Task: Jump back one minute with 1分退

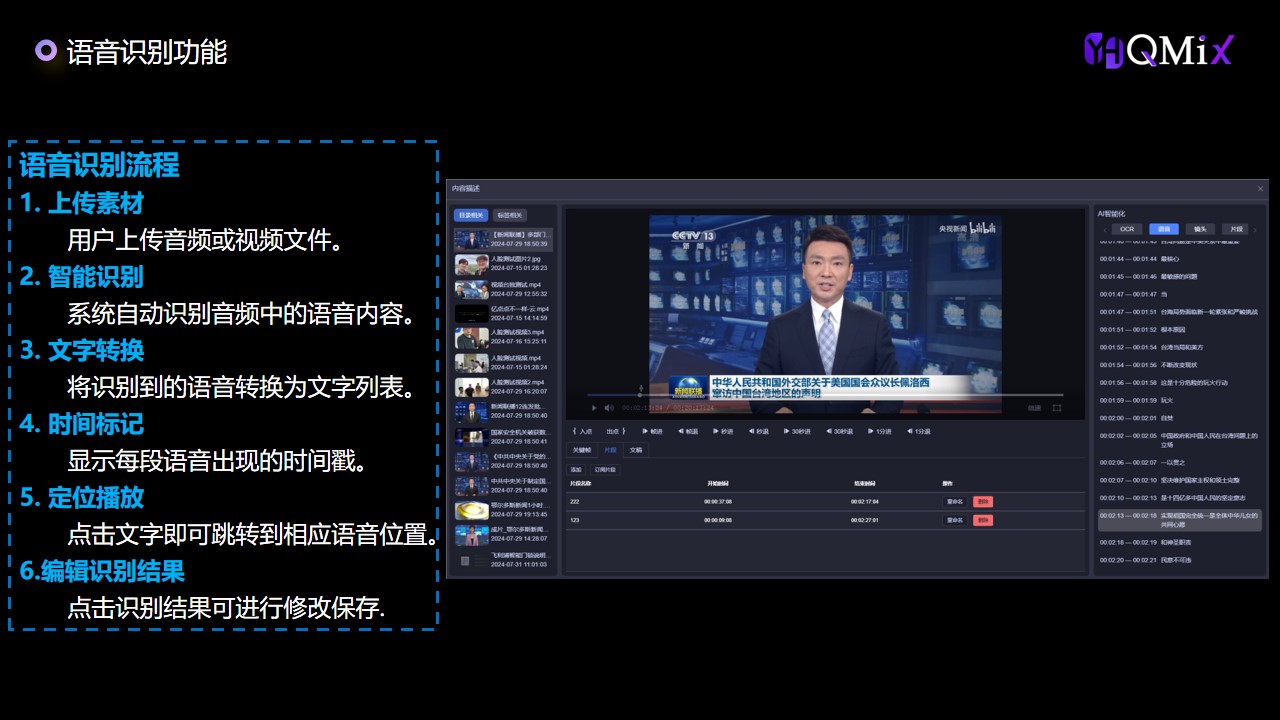Action: point(918,431)
